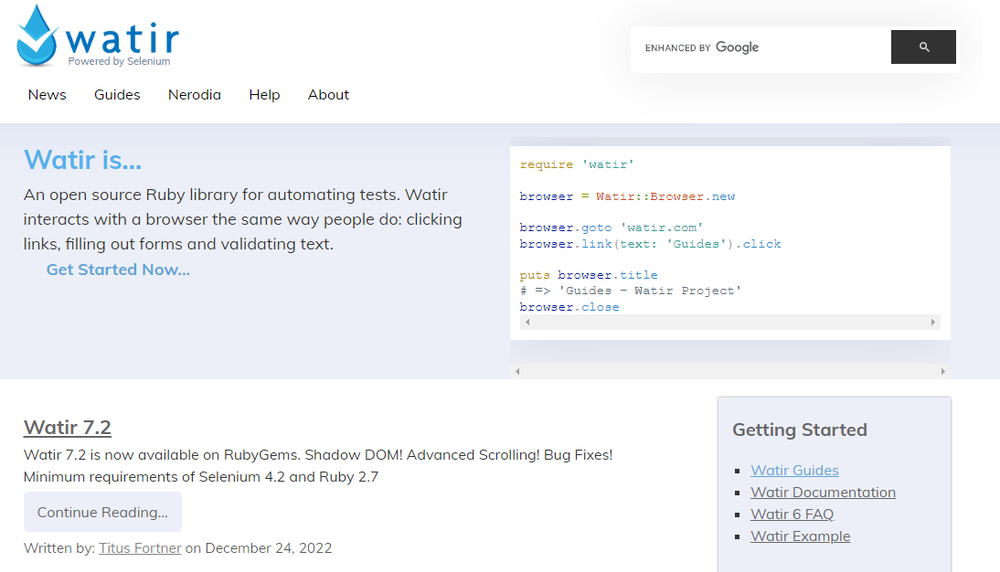
Task: Open the About menu item
Action: click(328, 94)
